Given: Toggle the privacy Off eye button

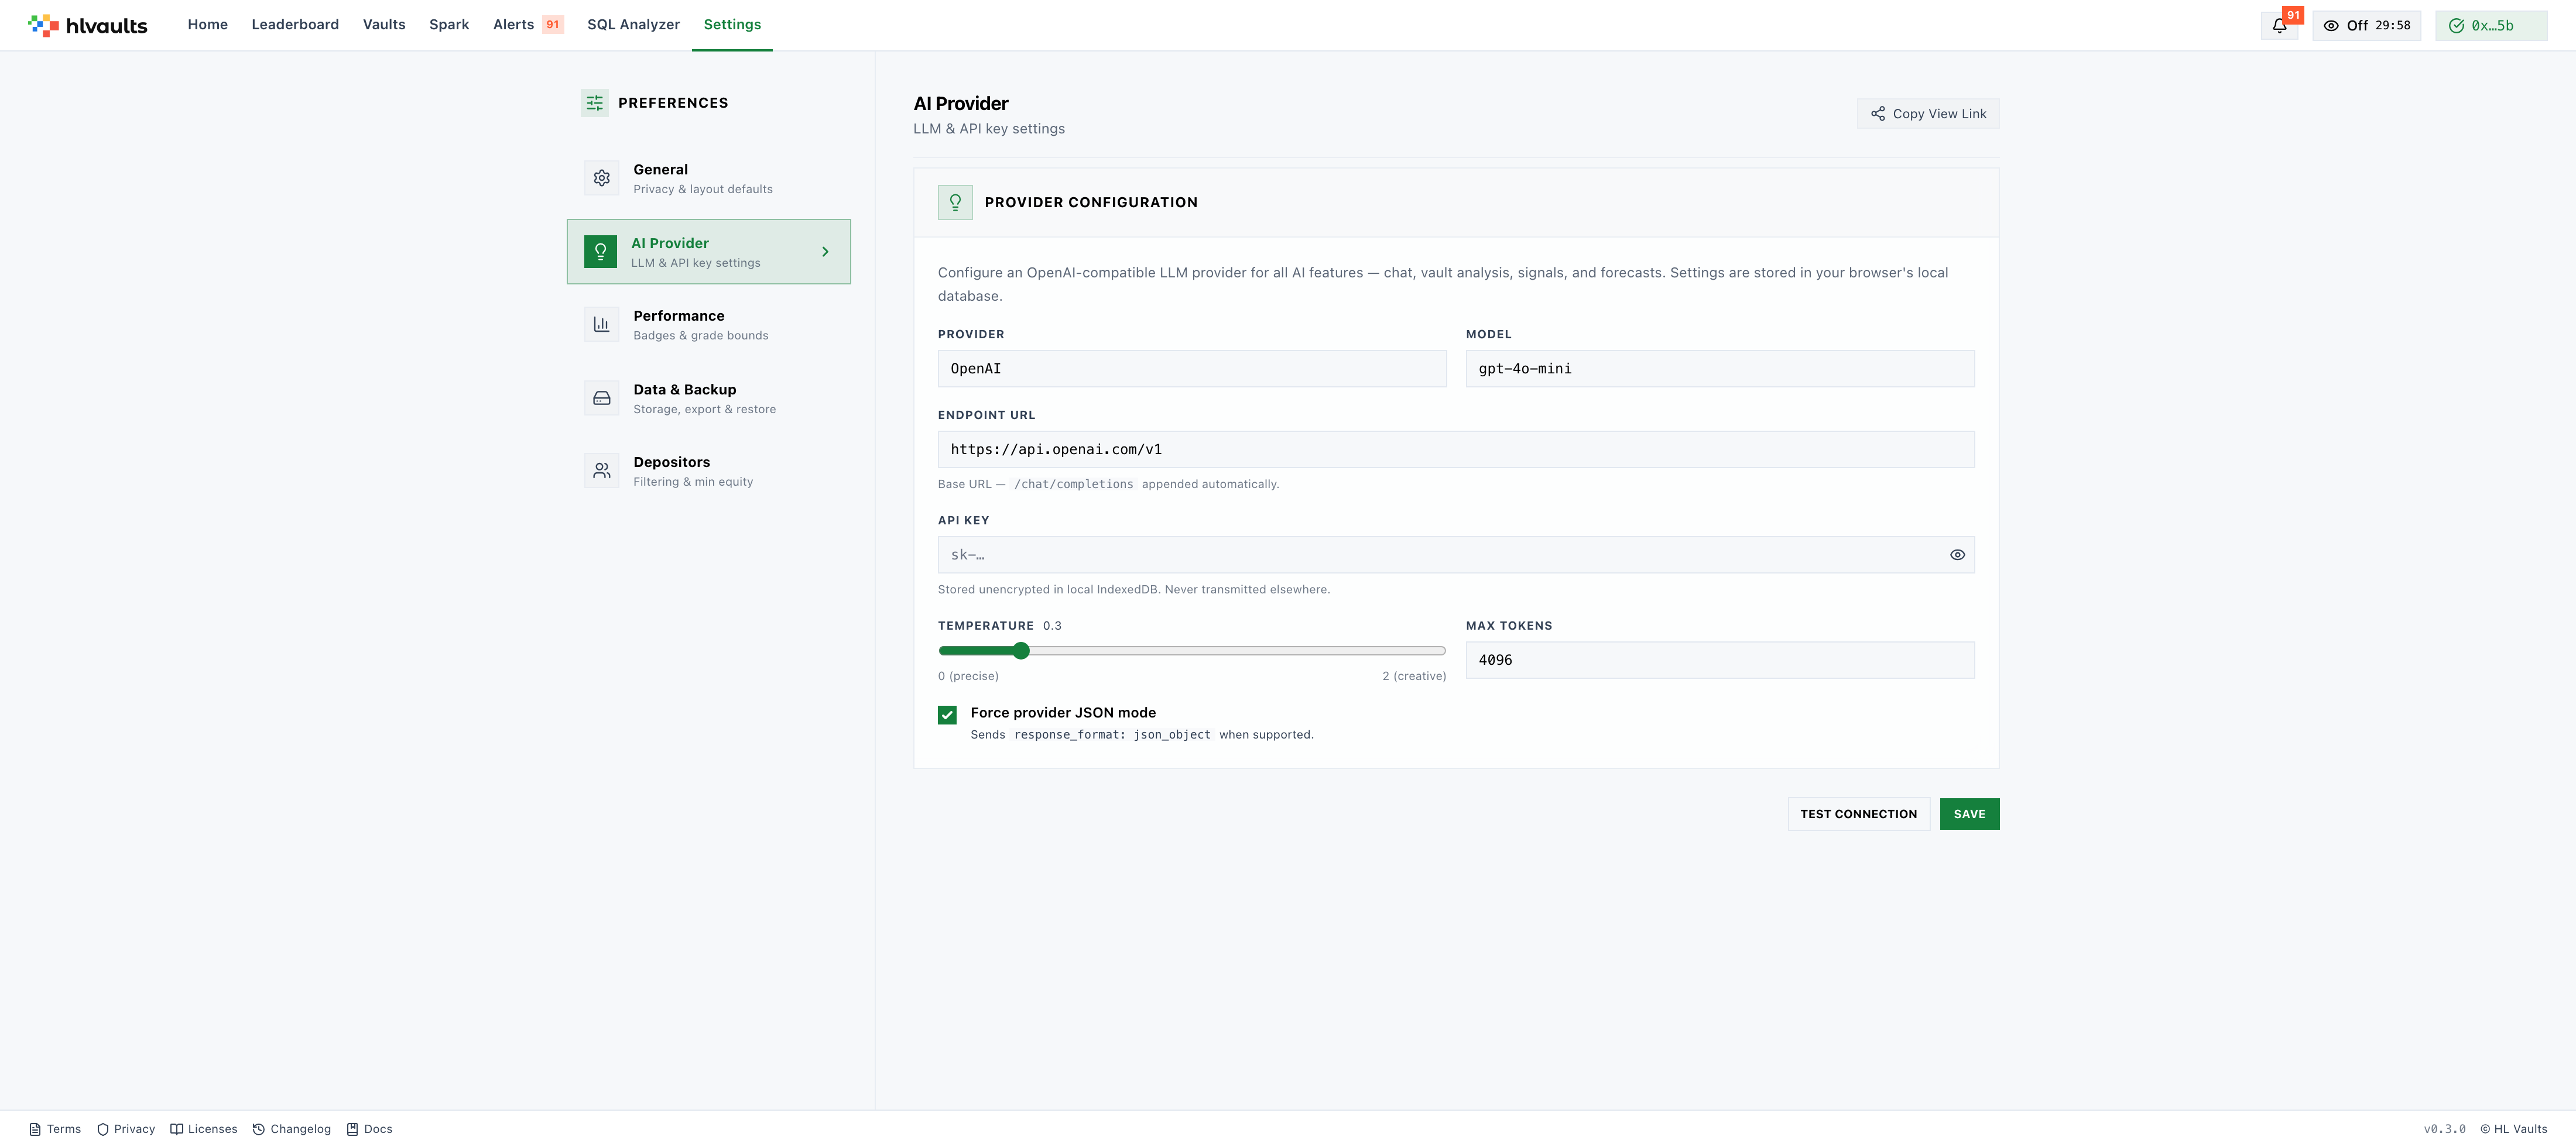Looking at the screenshot, I should pyautogui.click(x=2366, y=26).
